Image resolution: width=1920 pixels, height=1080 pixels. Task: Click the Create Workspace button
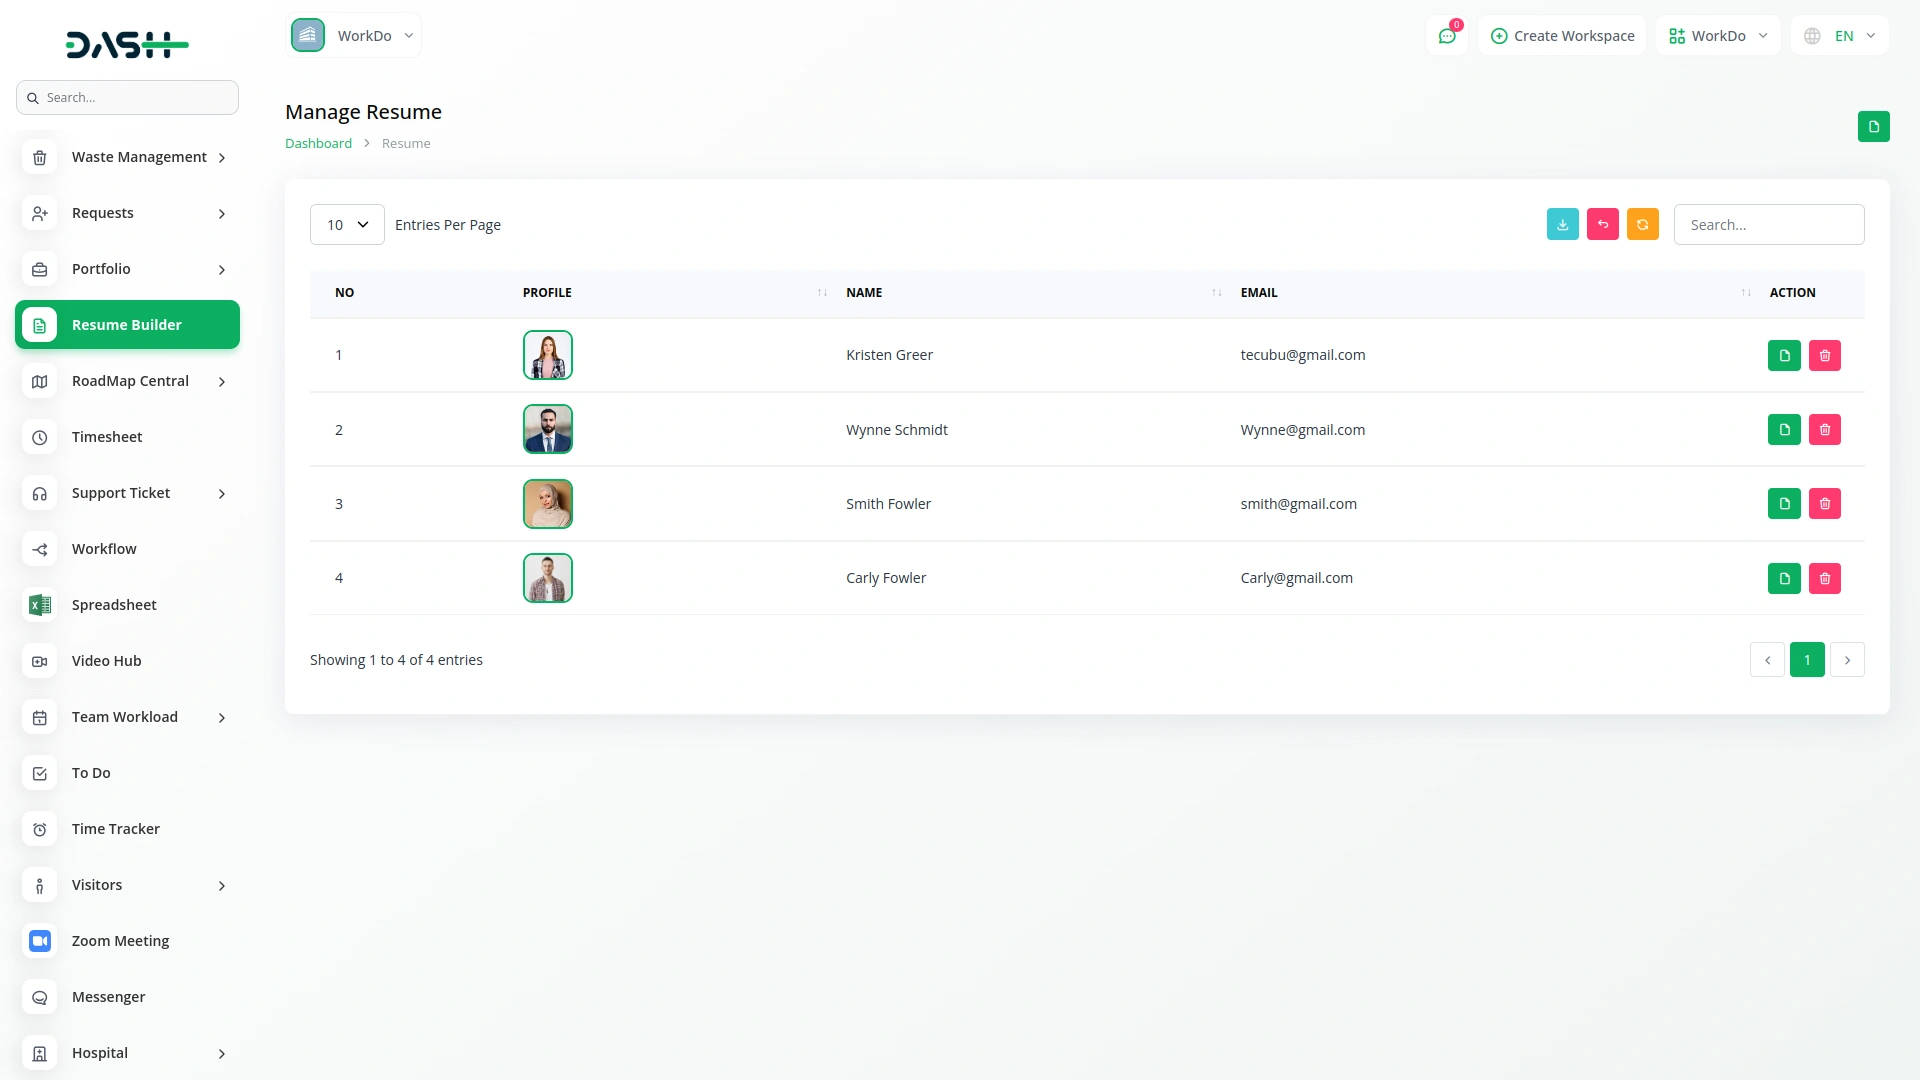tap(1562, 35)
